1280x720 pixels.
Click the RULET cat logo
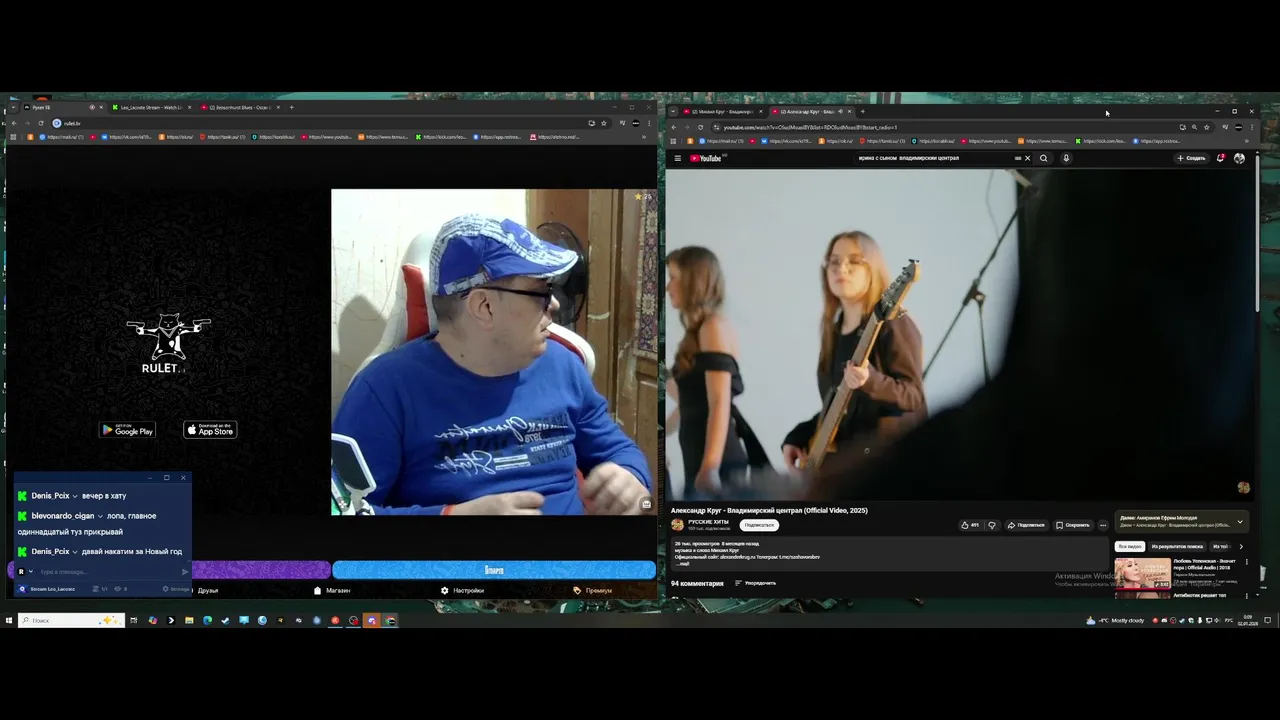point(168,343)
